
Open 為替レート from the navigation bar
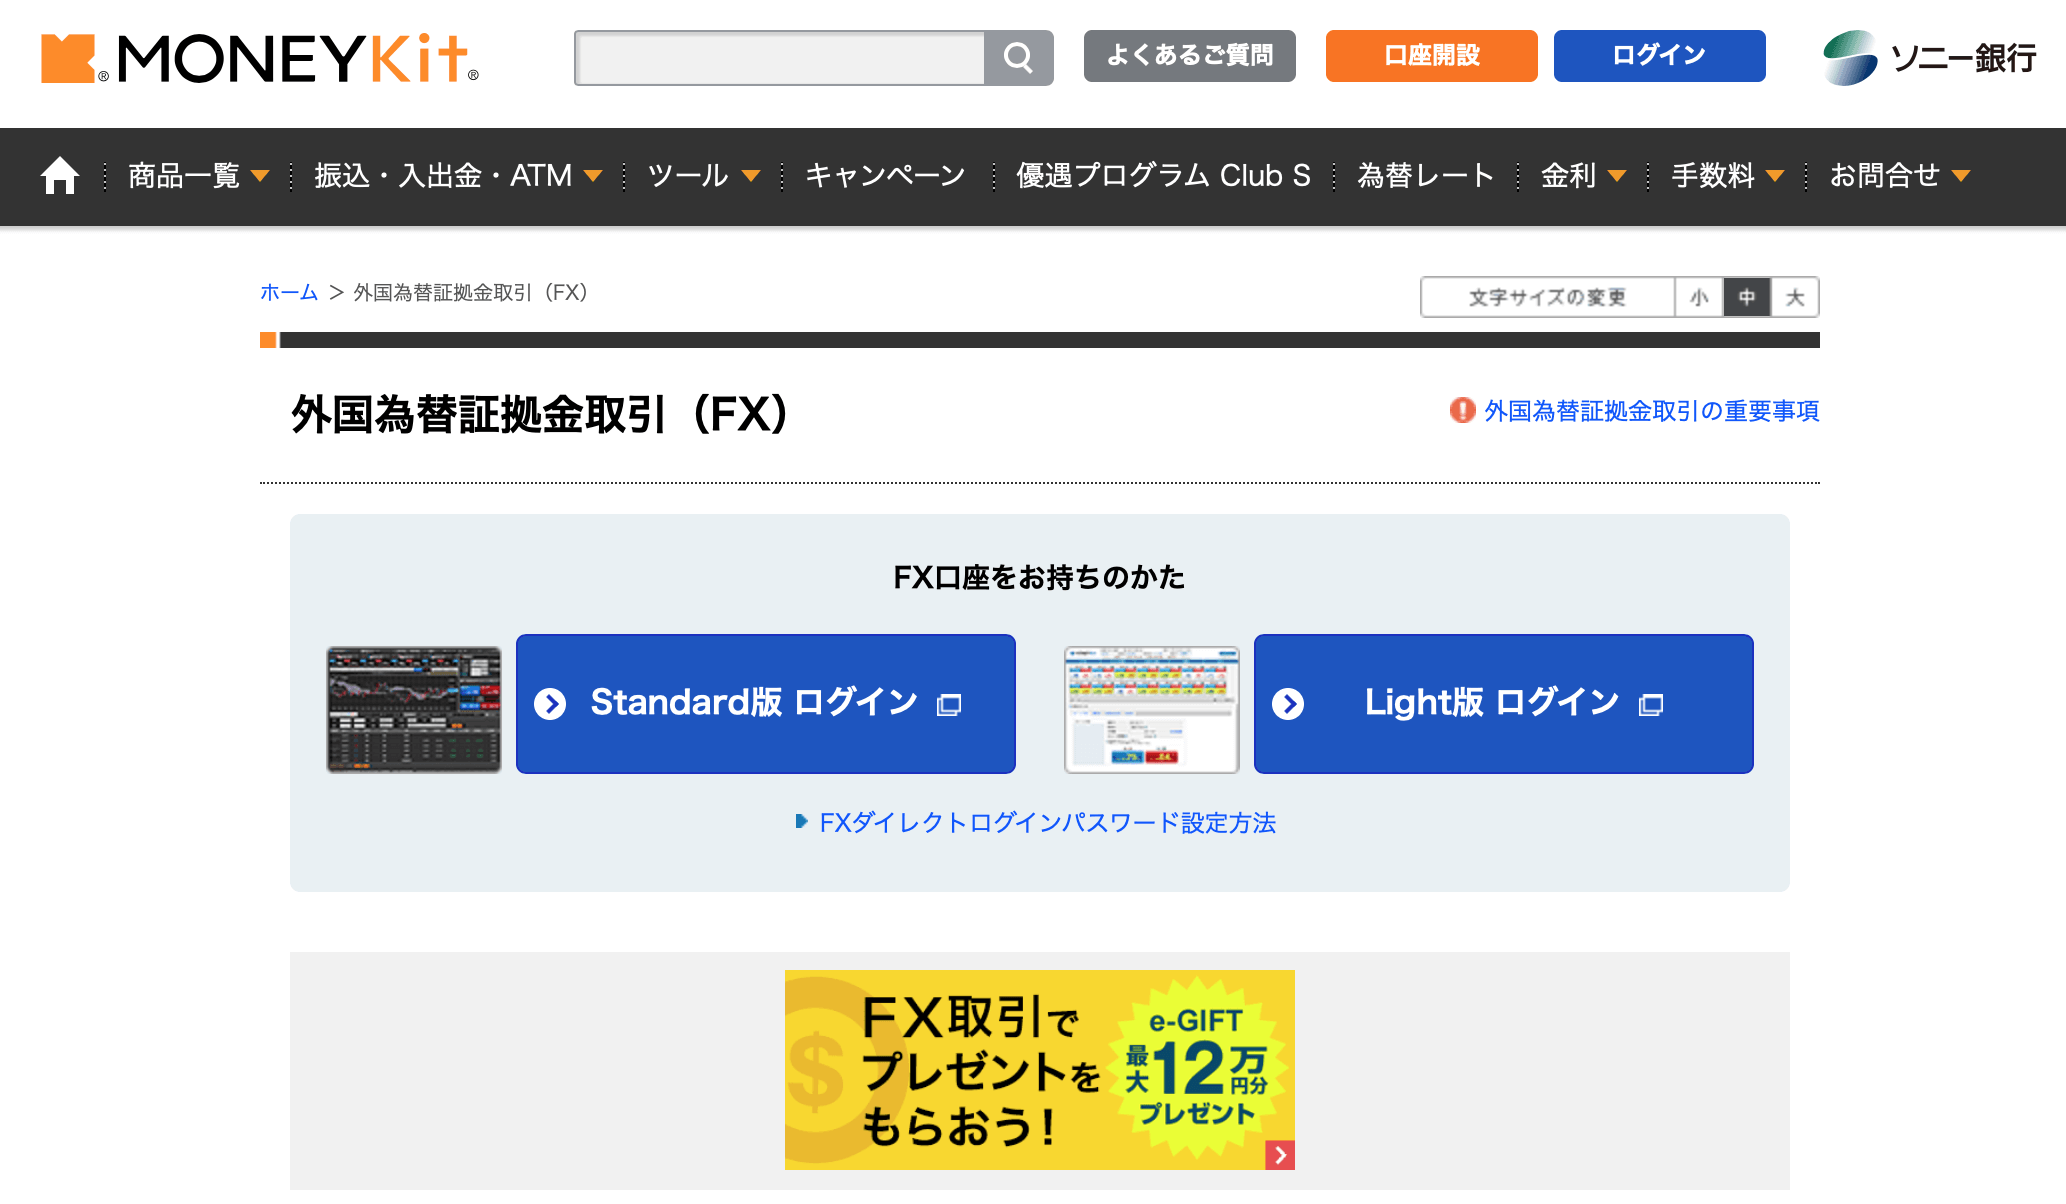(1424, 176)
